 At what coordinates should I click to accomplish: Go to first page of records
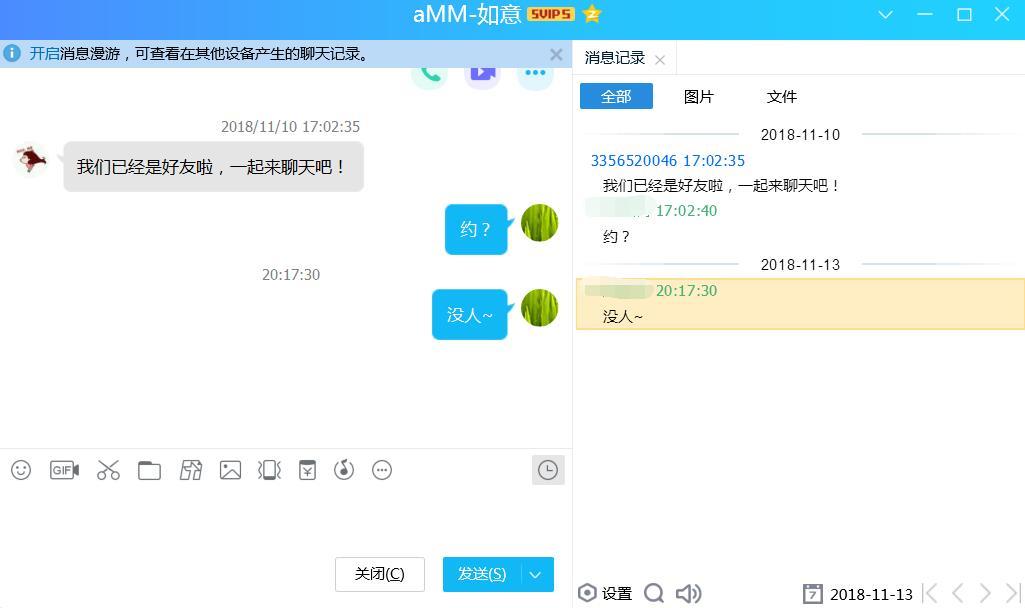(930, 593)
